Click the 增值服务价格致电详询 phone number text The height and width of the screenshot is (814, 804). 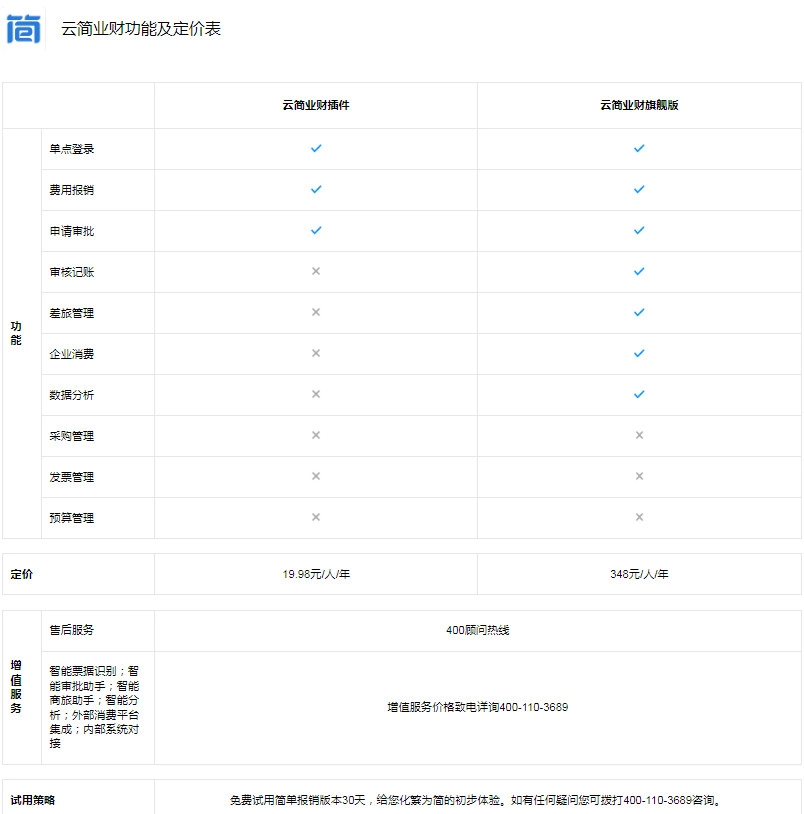(x=477, y=707)
